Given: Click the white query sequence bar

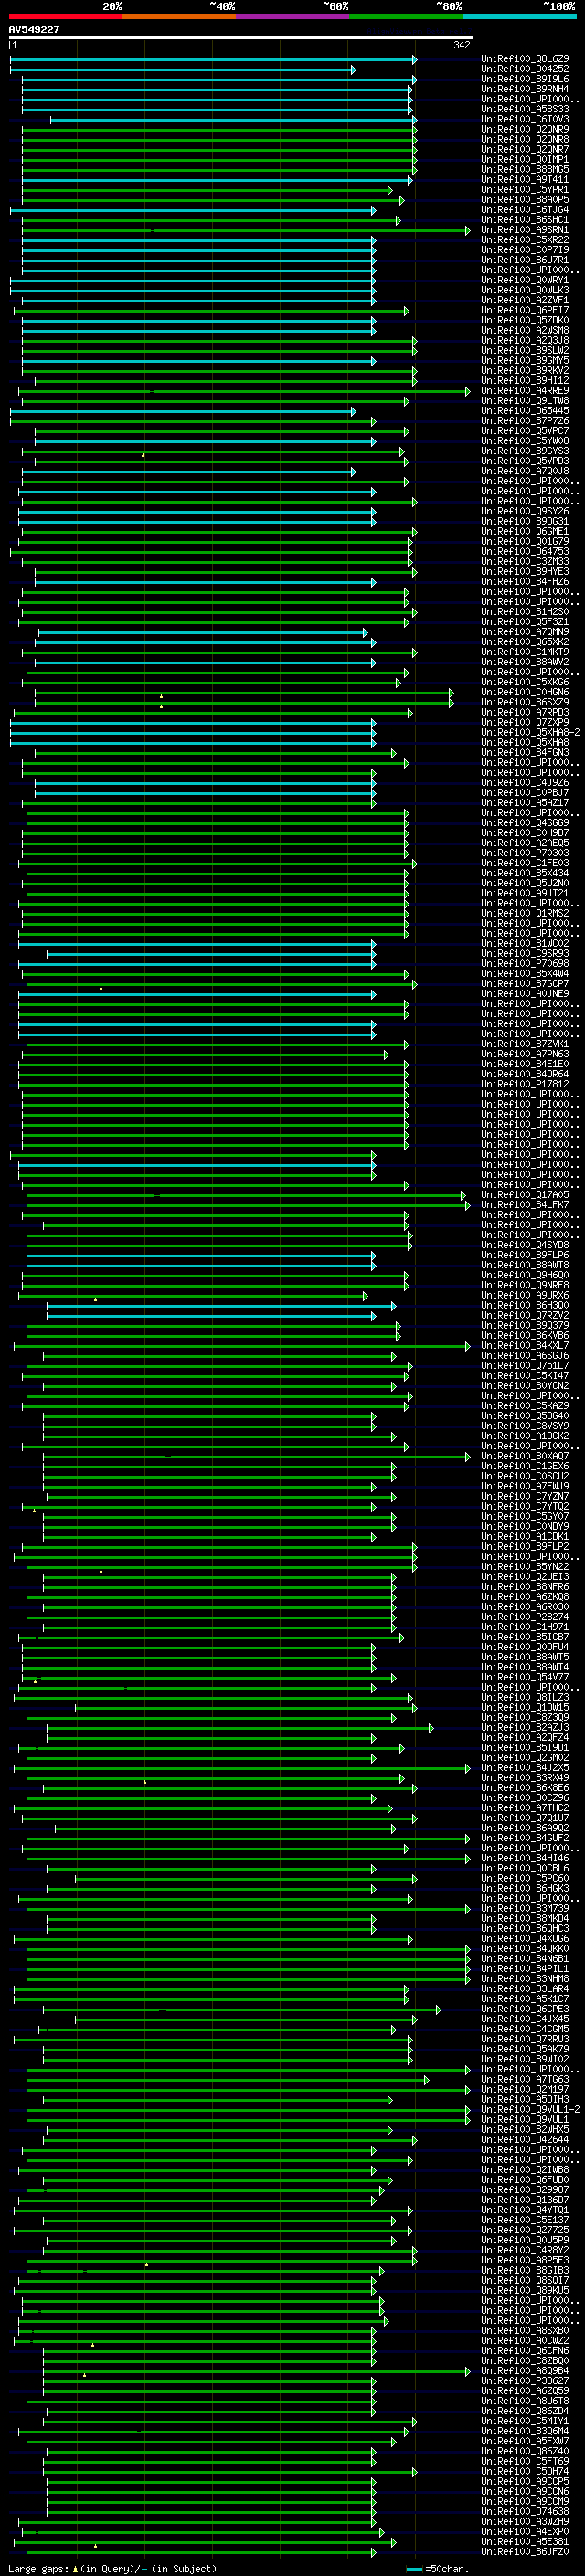Looking at the screenshot, I should 241,38.
